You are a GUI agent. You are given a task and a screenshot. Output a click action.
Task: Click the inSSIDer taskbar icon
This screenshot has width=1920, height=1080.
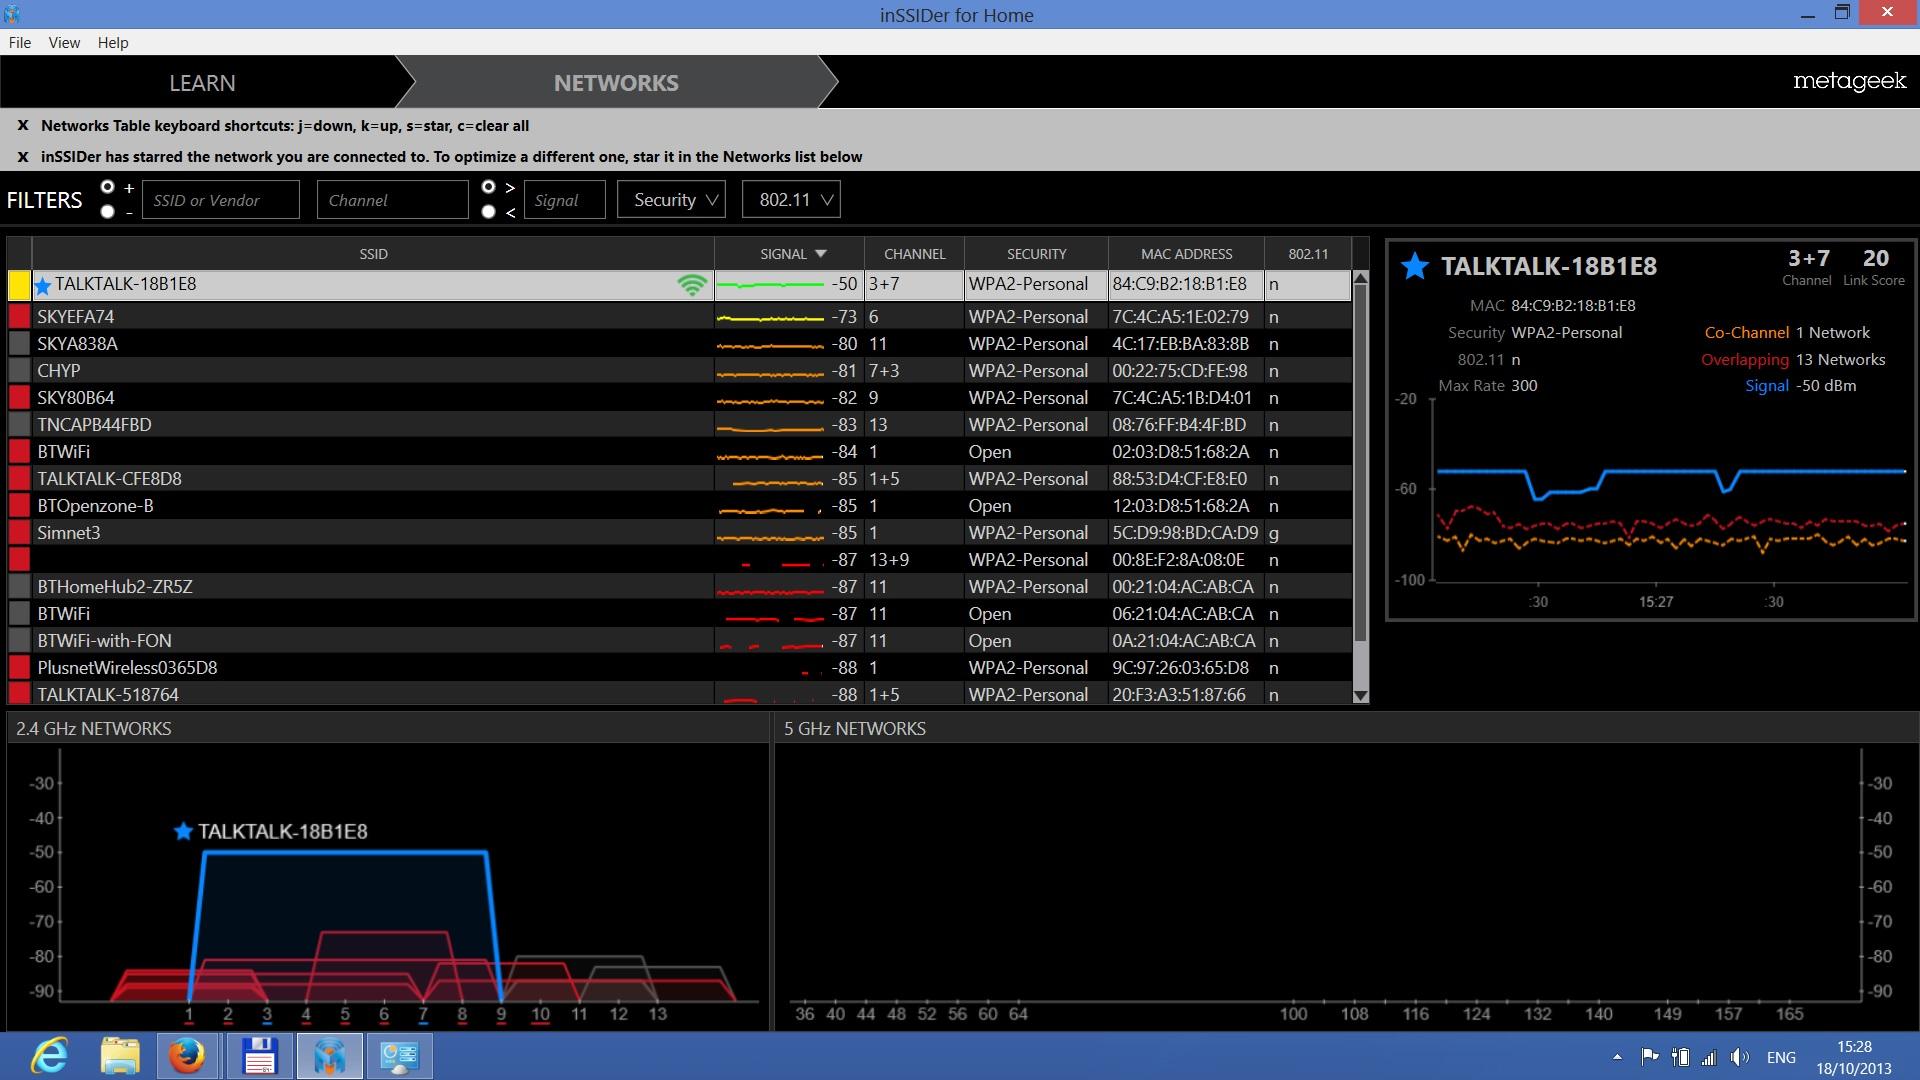[x=330, y=1056]
